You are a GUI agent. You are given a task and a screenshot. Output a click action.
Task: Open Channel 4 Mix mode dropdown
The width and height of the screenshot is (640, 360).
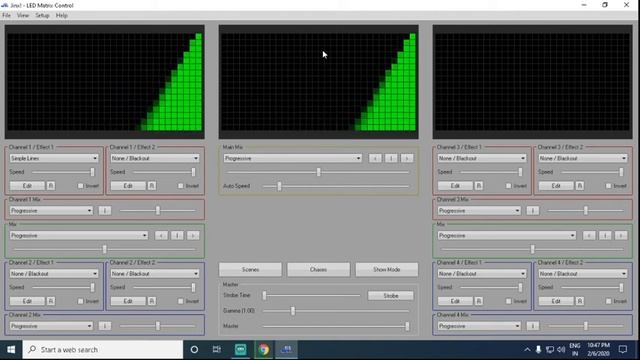click(x=479, y=326)
